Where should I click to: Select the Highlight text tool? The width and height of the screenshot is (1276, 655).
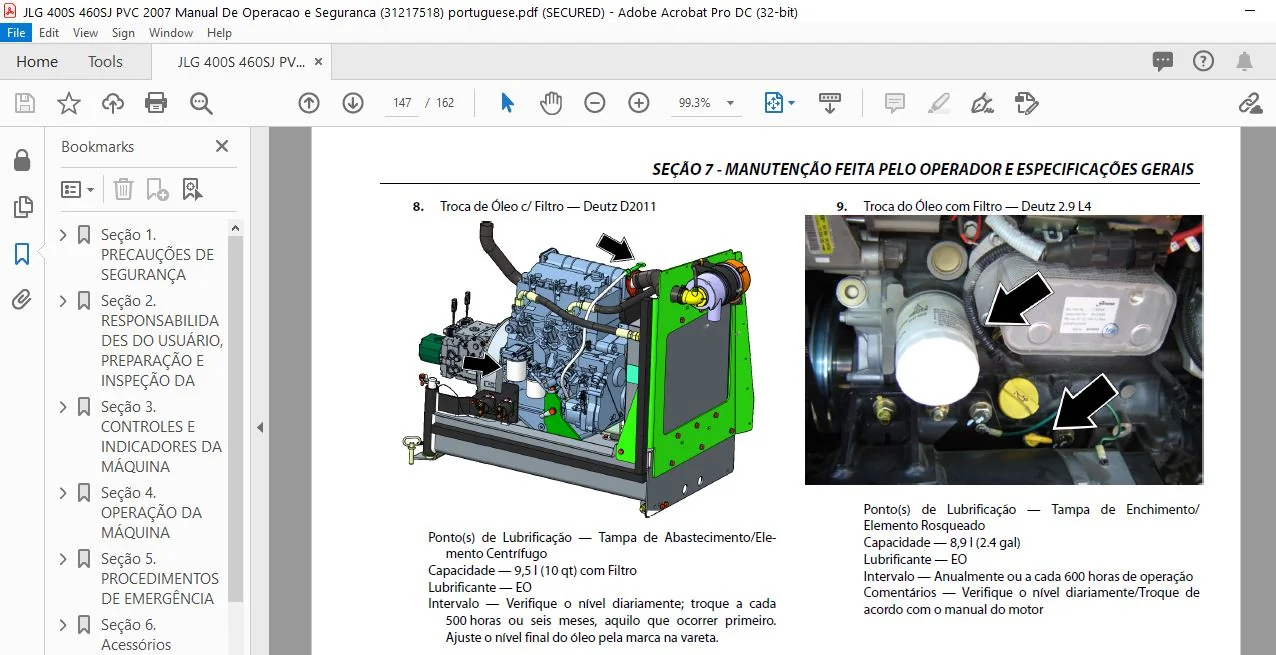click(938, 103)
